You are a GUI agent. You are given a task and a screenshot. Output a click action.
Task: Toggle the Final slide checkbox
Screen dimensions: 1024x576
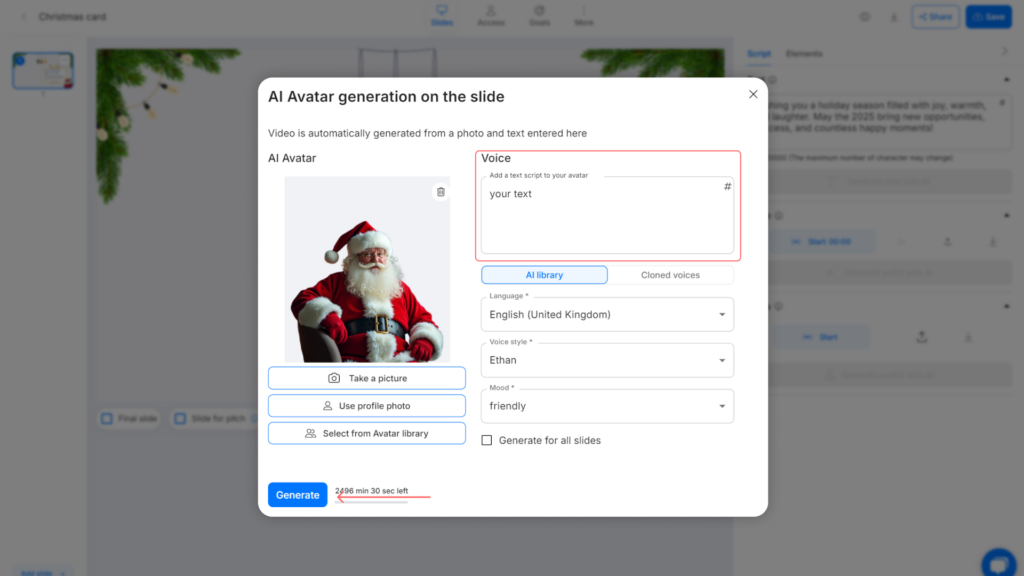(106, 419)
